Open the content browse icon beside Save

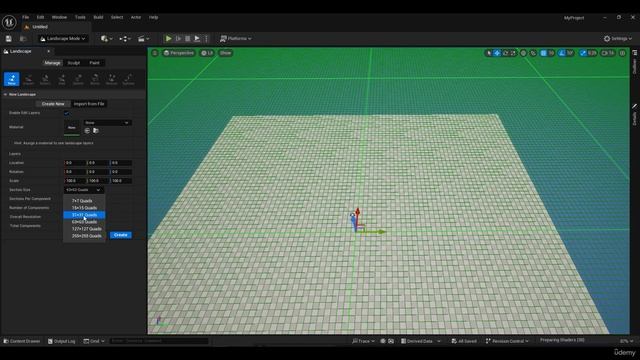[x=23, y=39]
